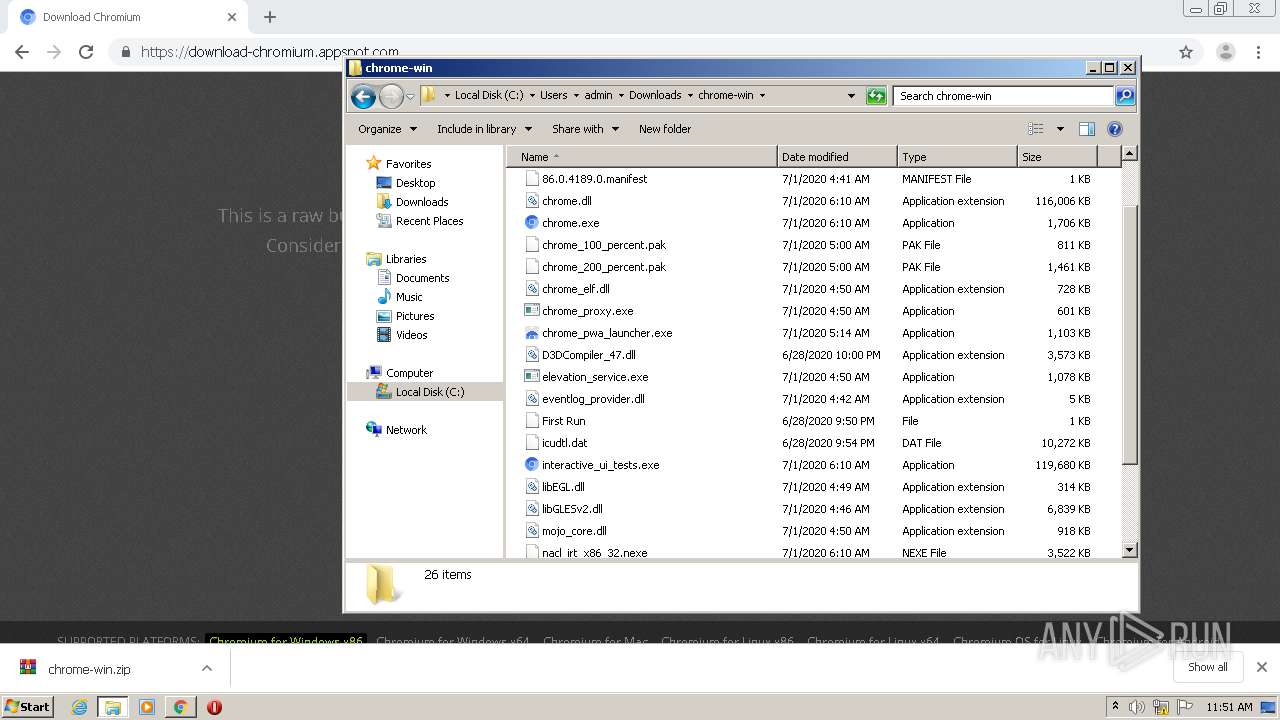Sort files by Date modified column
This screenshot has width=1280, height=720.
[x=837, y=157]
